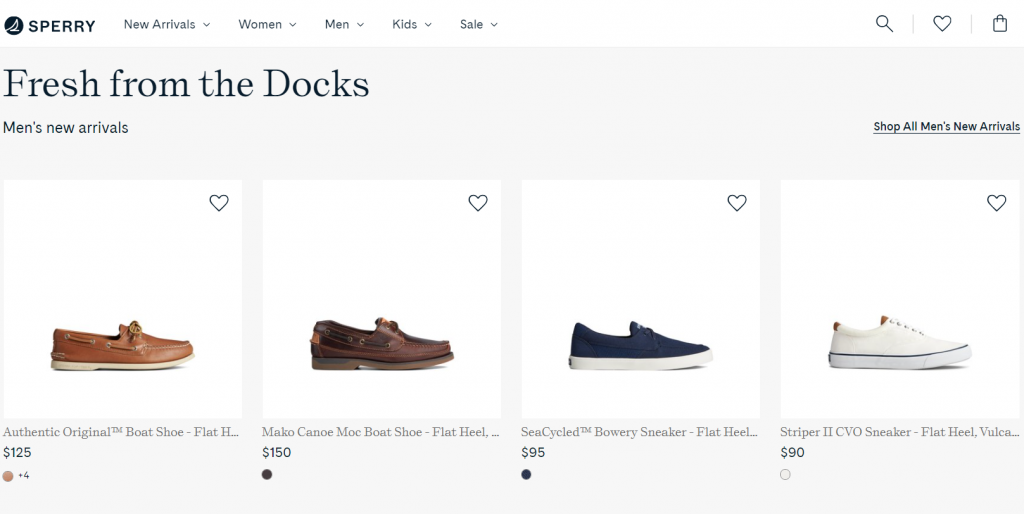This screenshot has width=1024, height=514.
Task: Open the Kids menu
Action: 412,24
